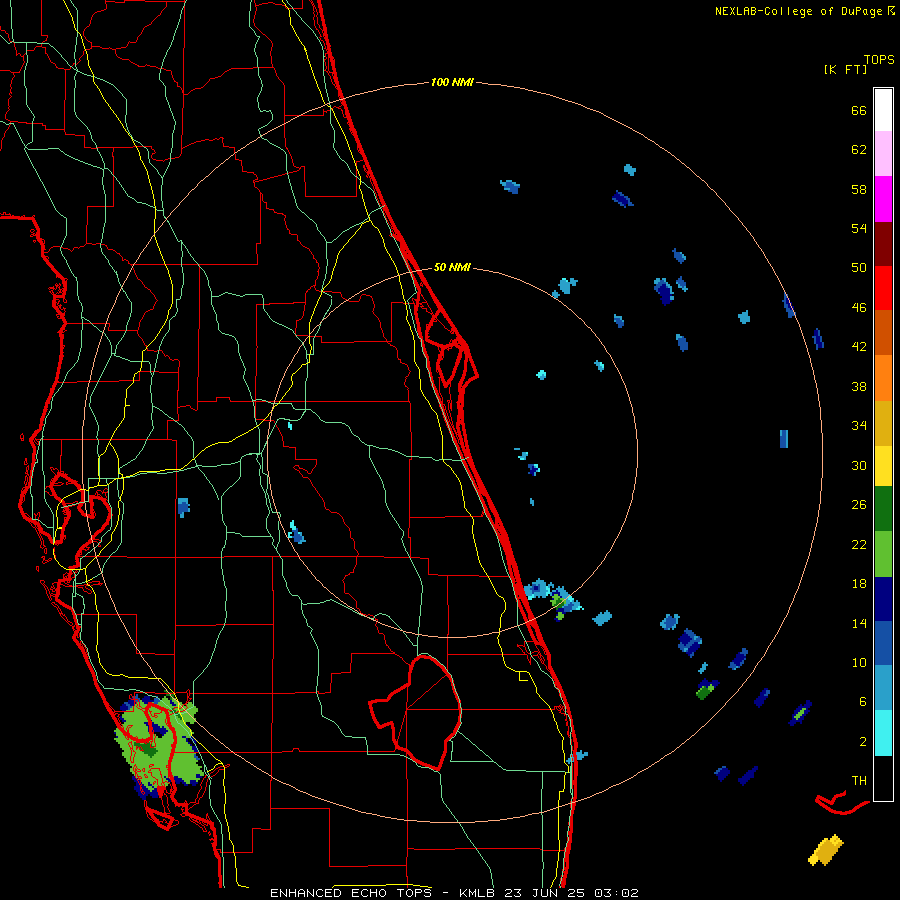Click the "TOPS" legend title
Viewport: 900px width, 900px height.
(x=879, y=60)
